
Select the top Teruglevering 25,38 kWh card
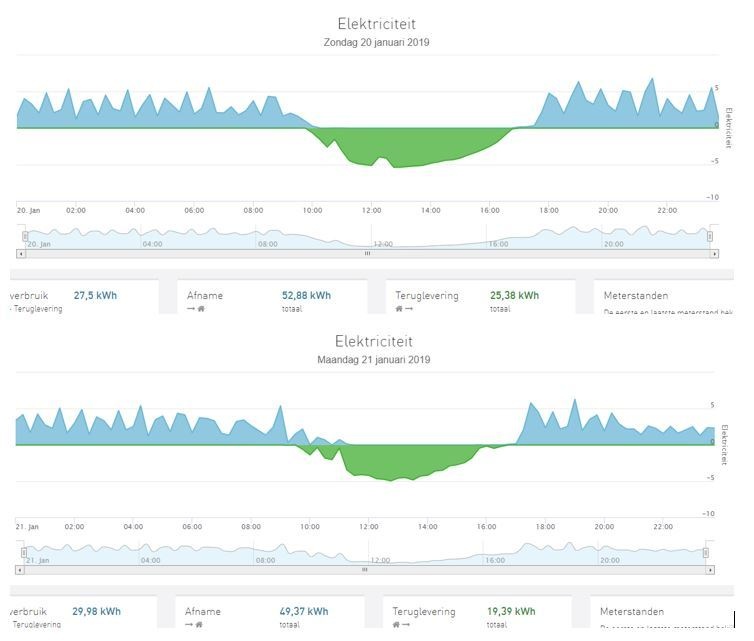click(x=480, y=297)
